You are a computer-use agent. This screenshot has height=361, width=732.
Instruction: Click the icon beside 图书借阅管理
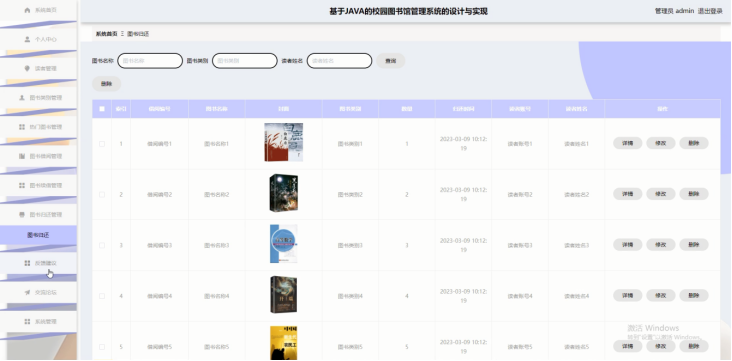pos(21,156)
